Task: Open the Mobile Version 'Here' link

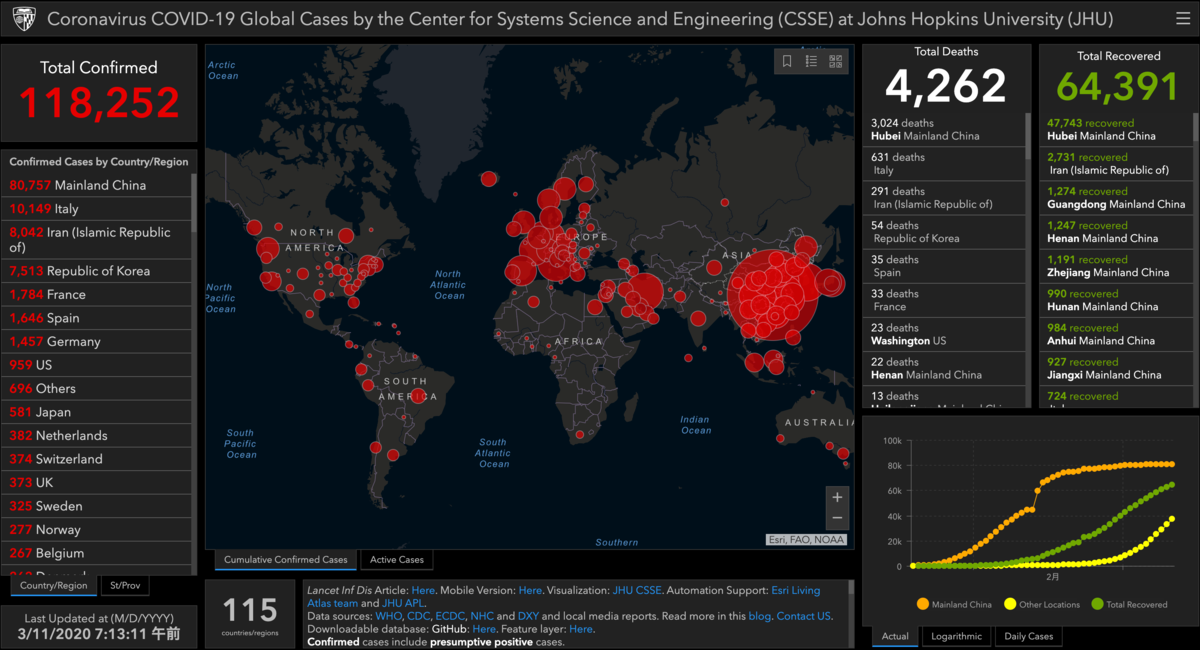Action: (x=530, y=590)
